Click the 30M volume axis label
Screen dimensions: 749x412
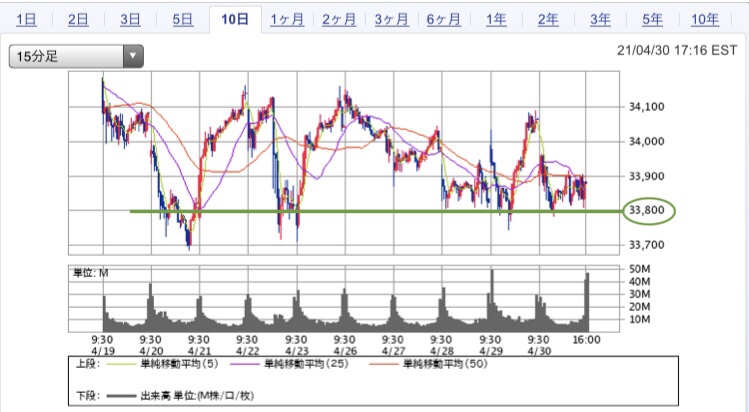click(x=639, y=294)
